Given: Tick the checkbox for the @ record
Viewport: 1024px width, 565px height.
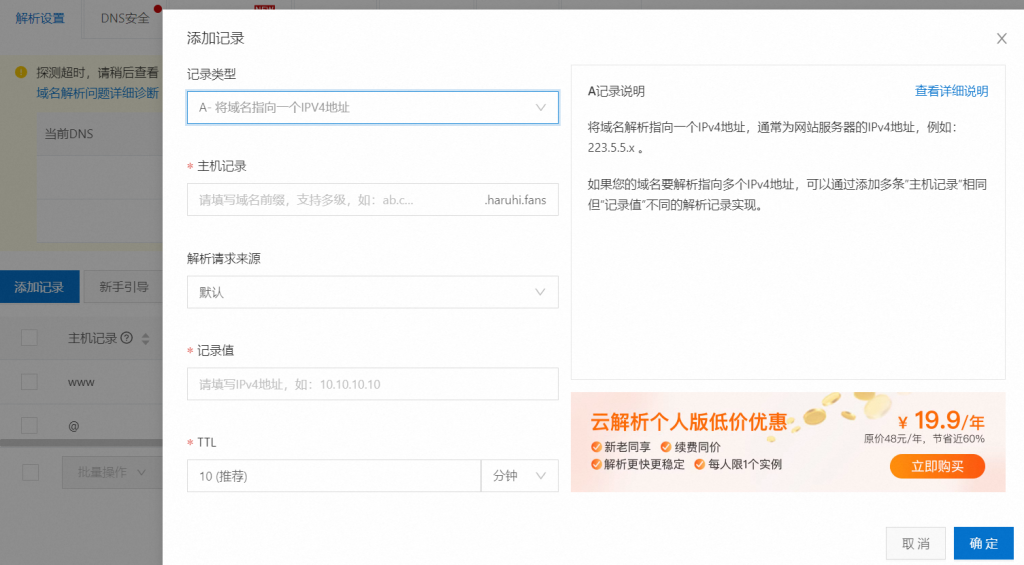Looking at the screenshot, I should [x=29, y=425].
